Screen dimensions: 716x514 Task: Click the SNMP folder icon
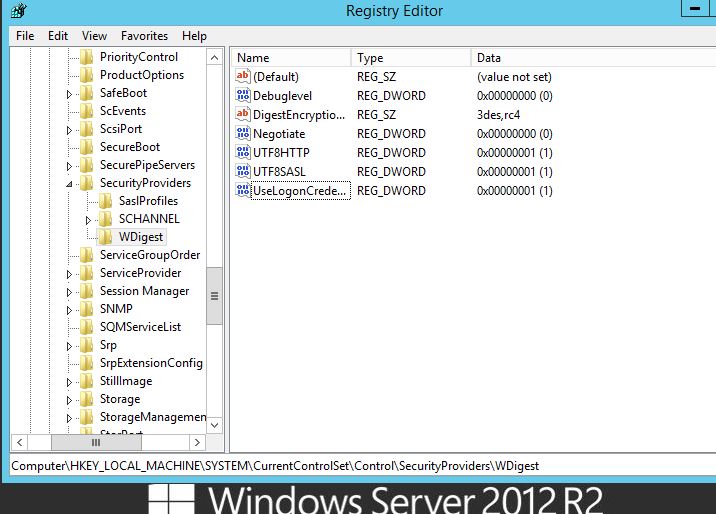click(x=86, y=309)
